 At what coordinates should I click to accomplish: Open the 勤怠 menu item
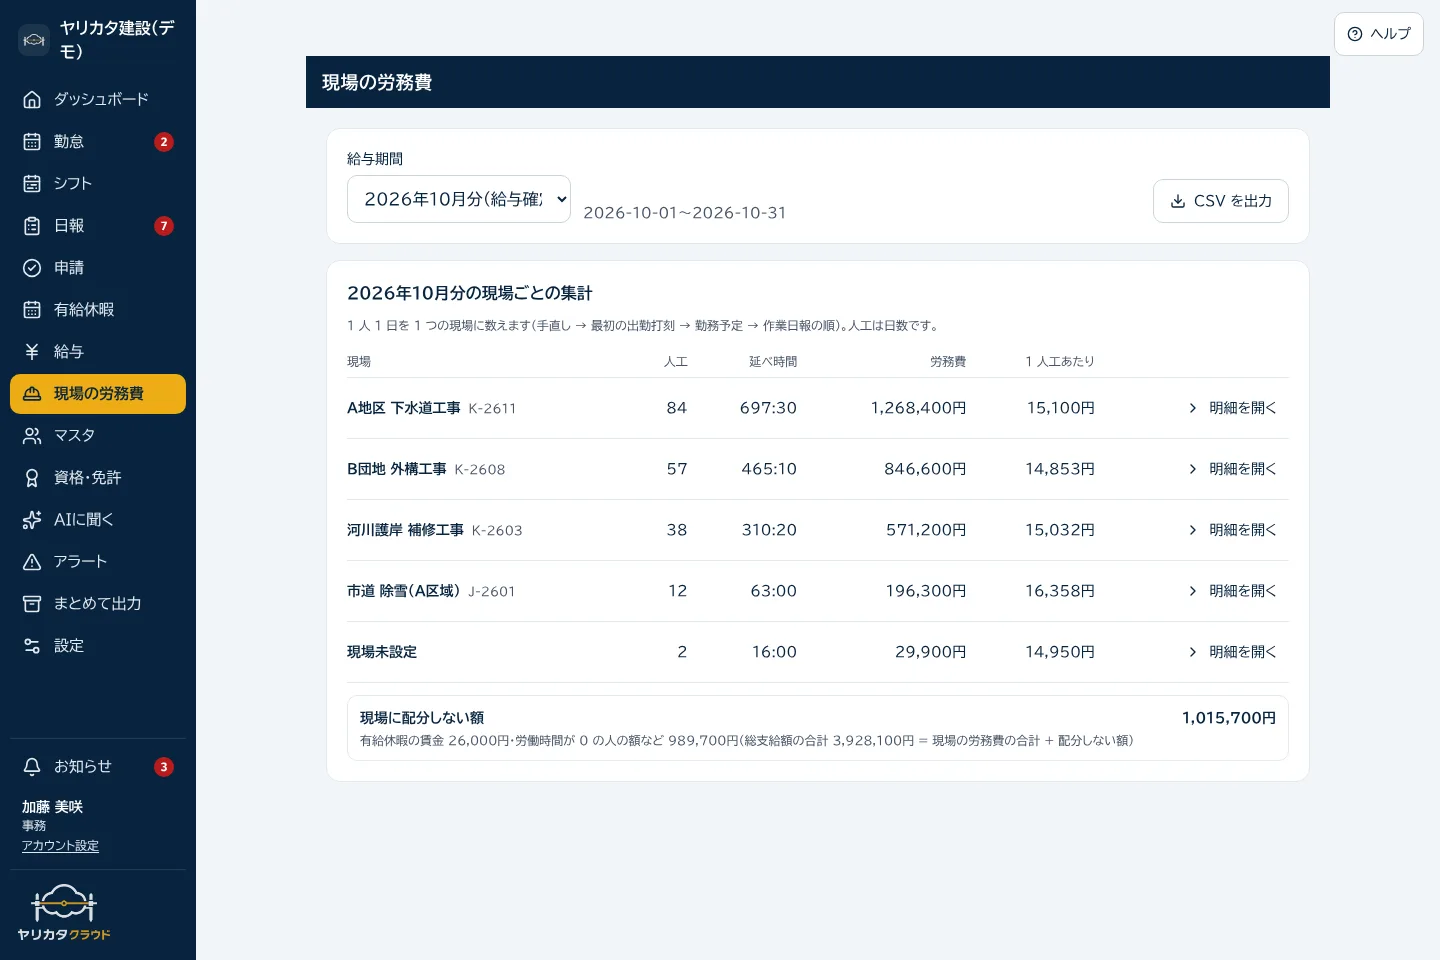98,141
